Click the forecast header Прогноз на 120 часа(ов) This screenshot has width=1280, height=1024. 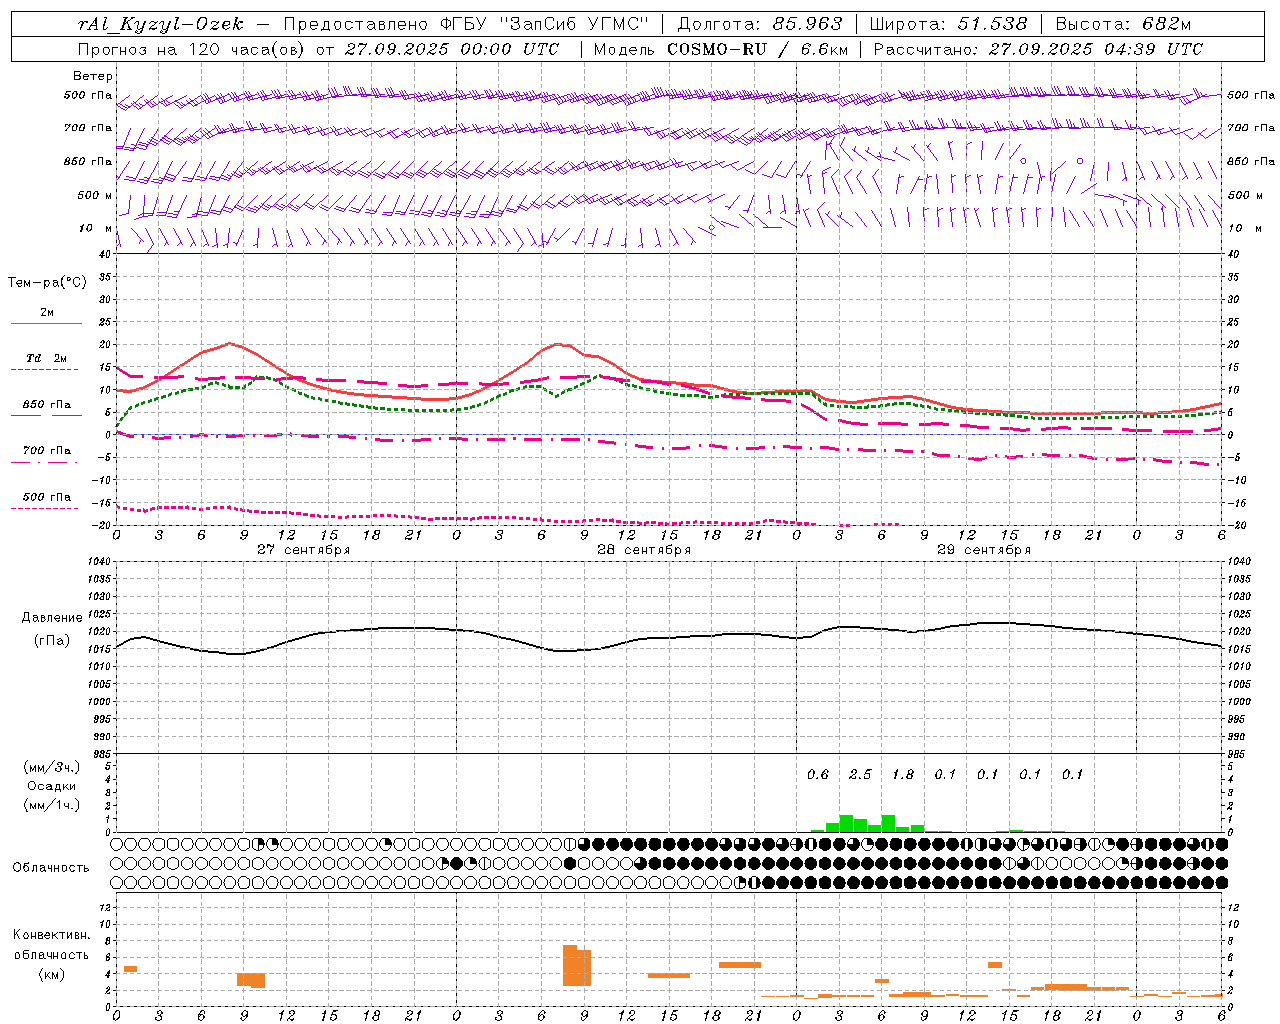tap(192, 49)
